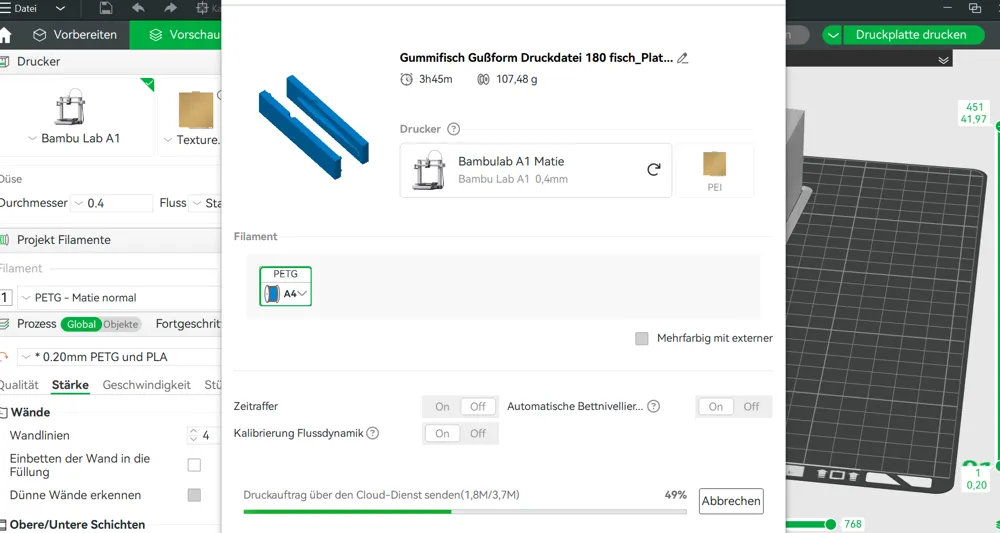Expand the PETG - Matie normal filament dropdown
The width and height of the screenshot is (1000, 533).
[x=119, y=298]
